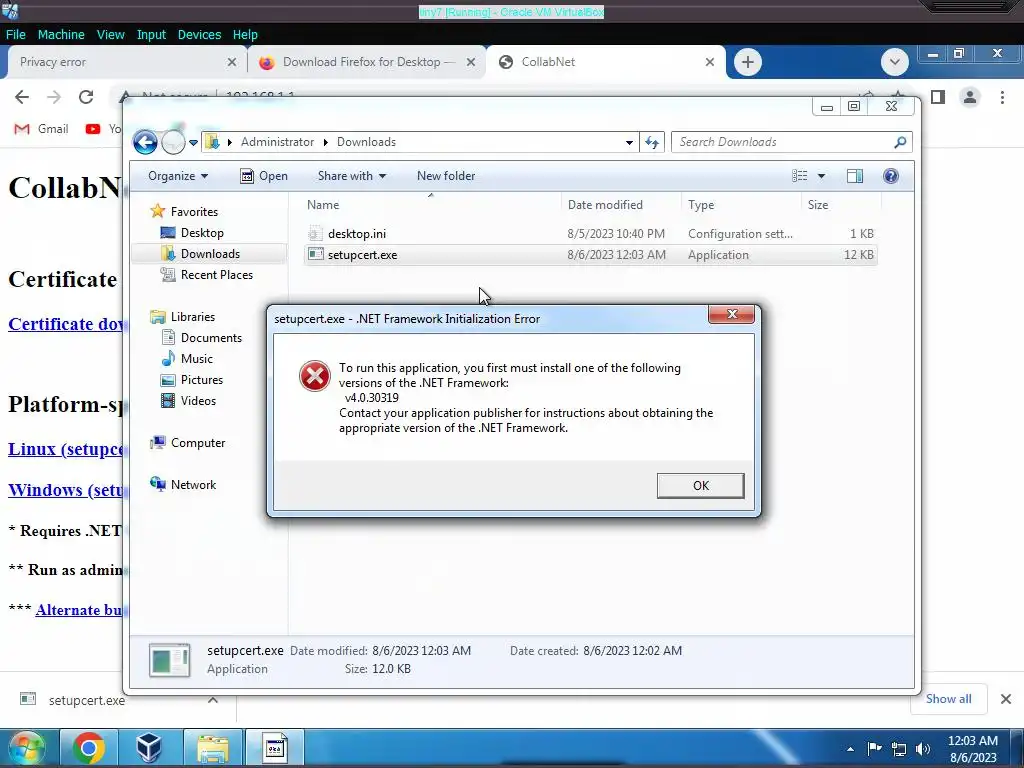The width and height of the screenshot is (1024, 768).
Task: Open Chrome tab search dropdown
Action: coord(895,62)
